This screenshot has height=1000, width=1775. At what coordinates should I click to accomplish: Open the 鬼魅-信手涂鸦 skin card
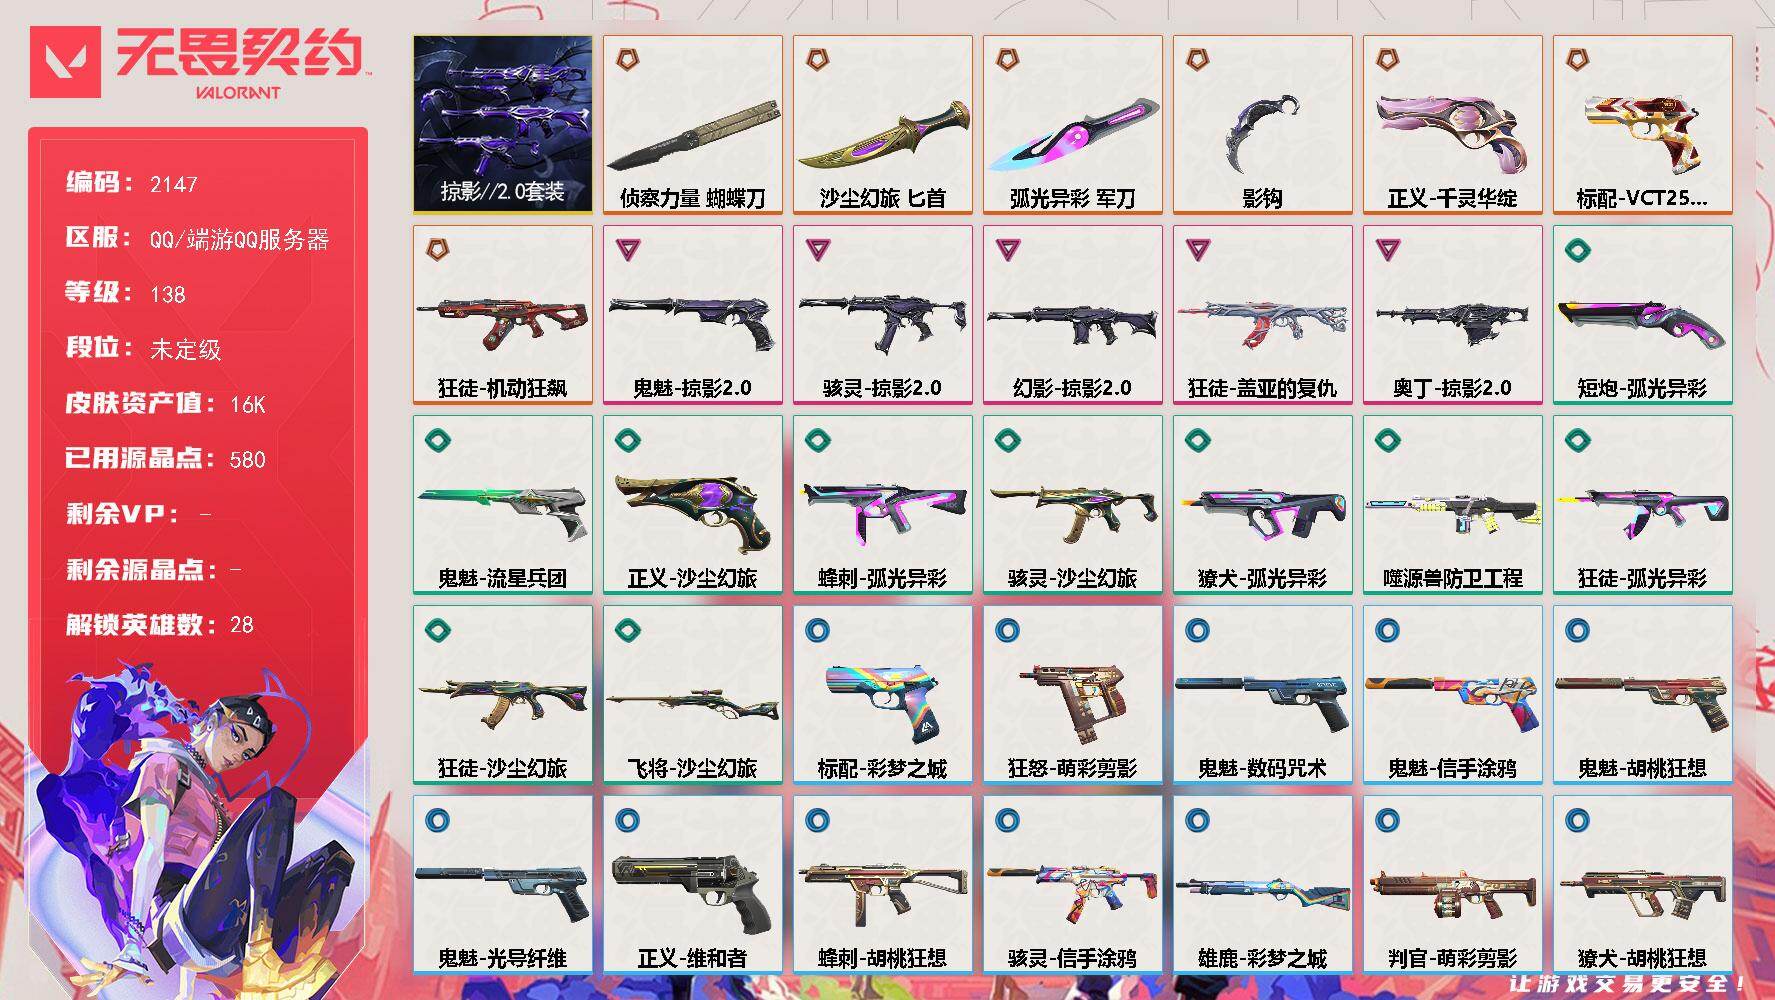click(x=1452, y=695)
